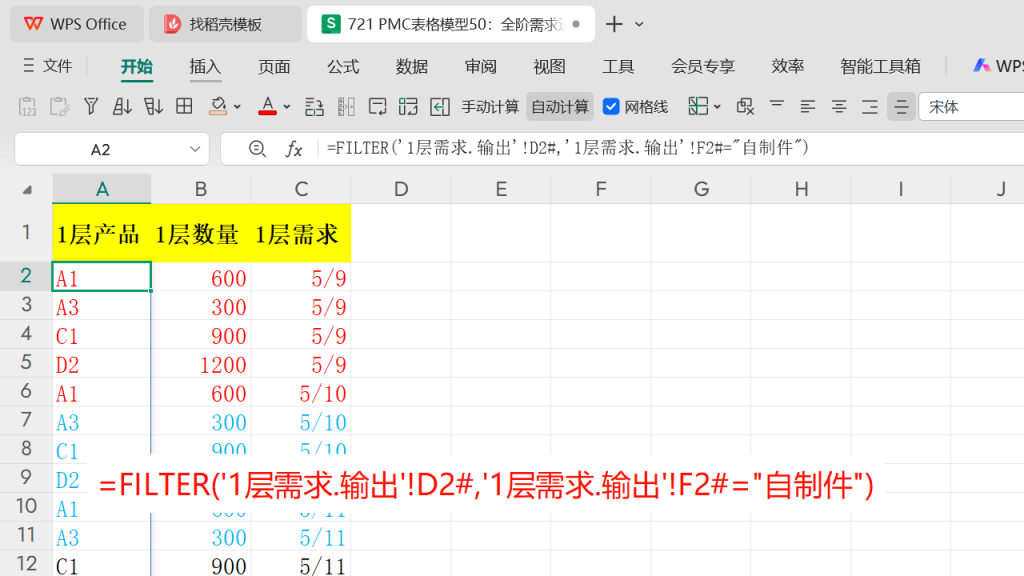Apply the red font color

(267, 106)
